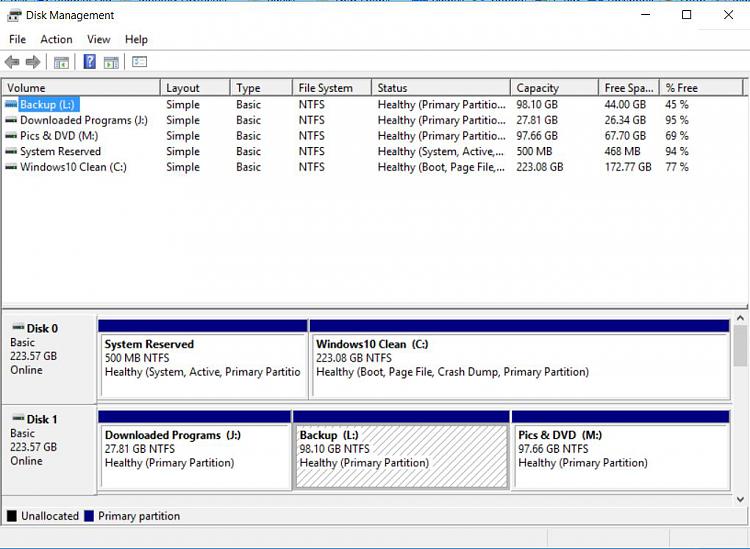Sort by the % Free column header
The height and width of the screenshot is (549, 750).
(701, 88)
